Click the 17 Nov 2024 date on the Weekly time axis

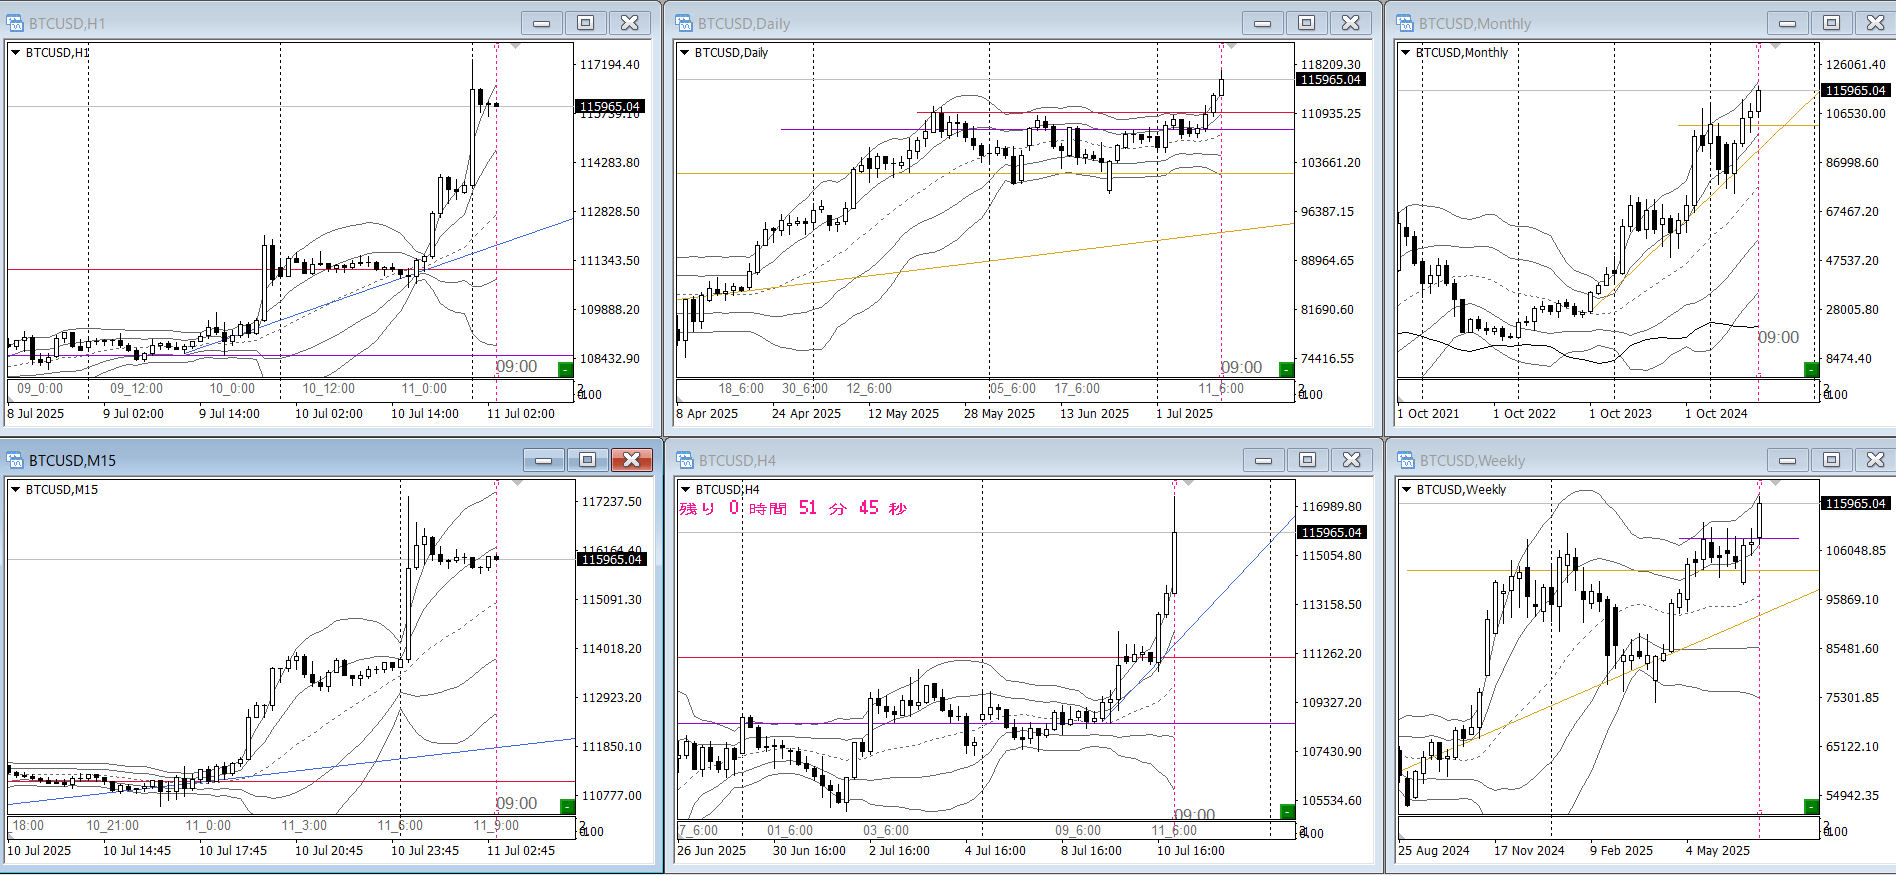pyautogui.click(x=1529, y=850)
